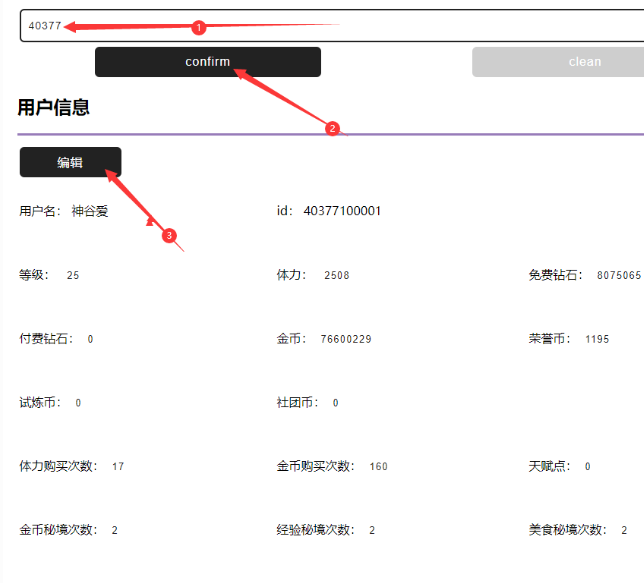Select id value 40377100001

tap(342, 211)
